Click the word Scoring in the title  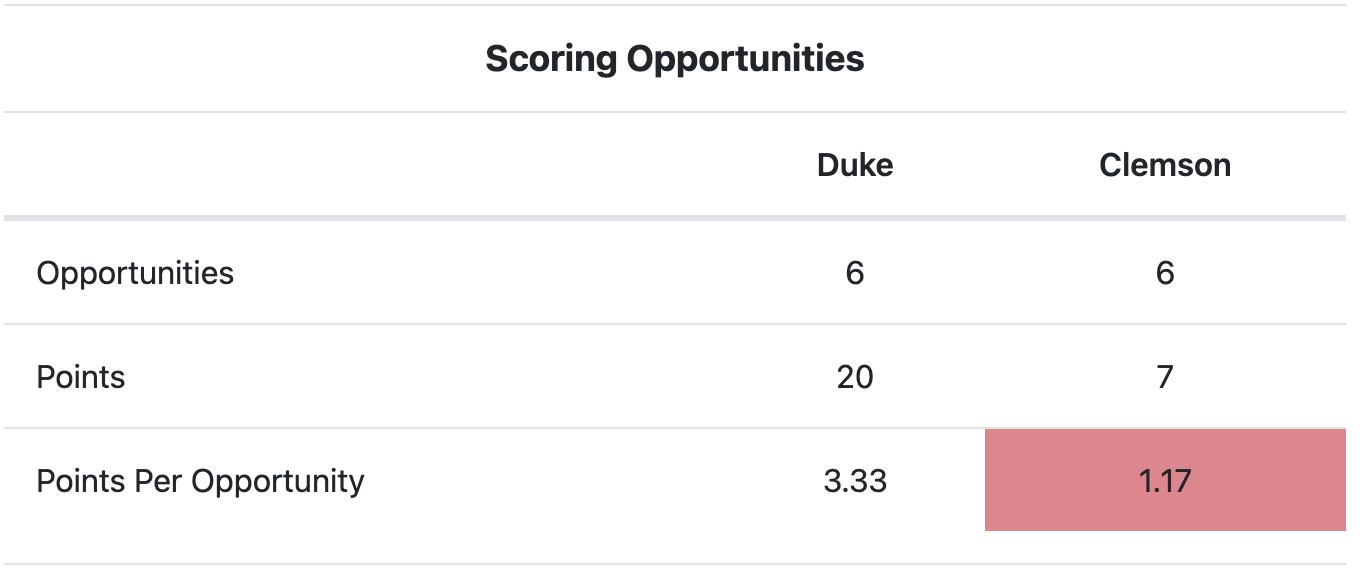click(551, 59)
